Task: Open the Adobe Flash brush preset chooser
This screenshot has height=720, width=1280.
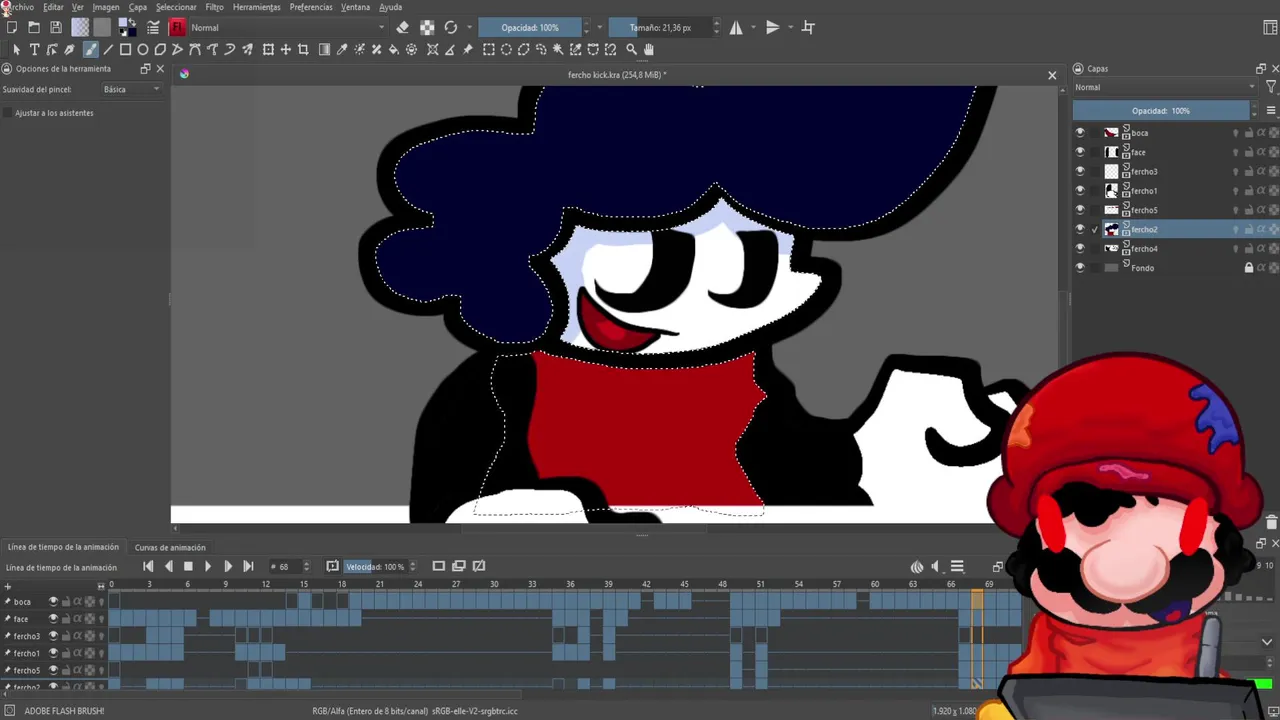Action: [x=177, y=27]
